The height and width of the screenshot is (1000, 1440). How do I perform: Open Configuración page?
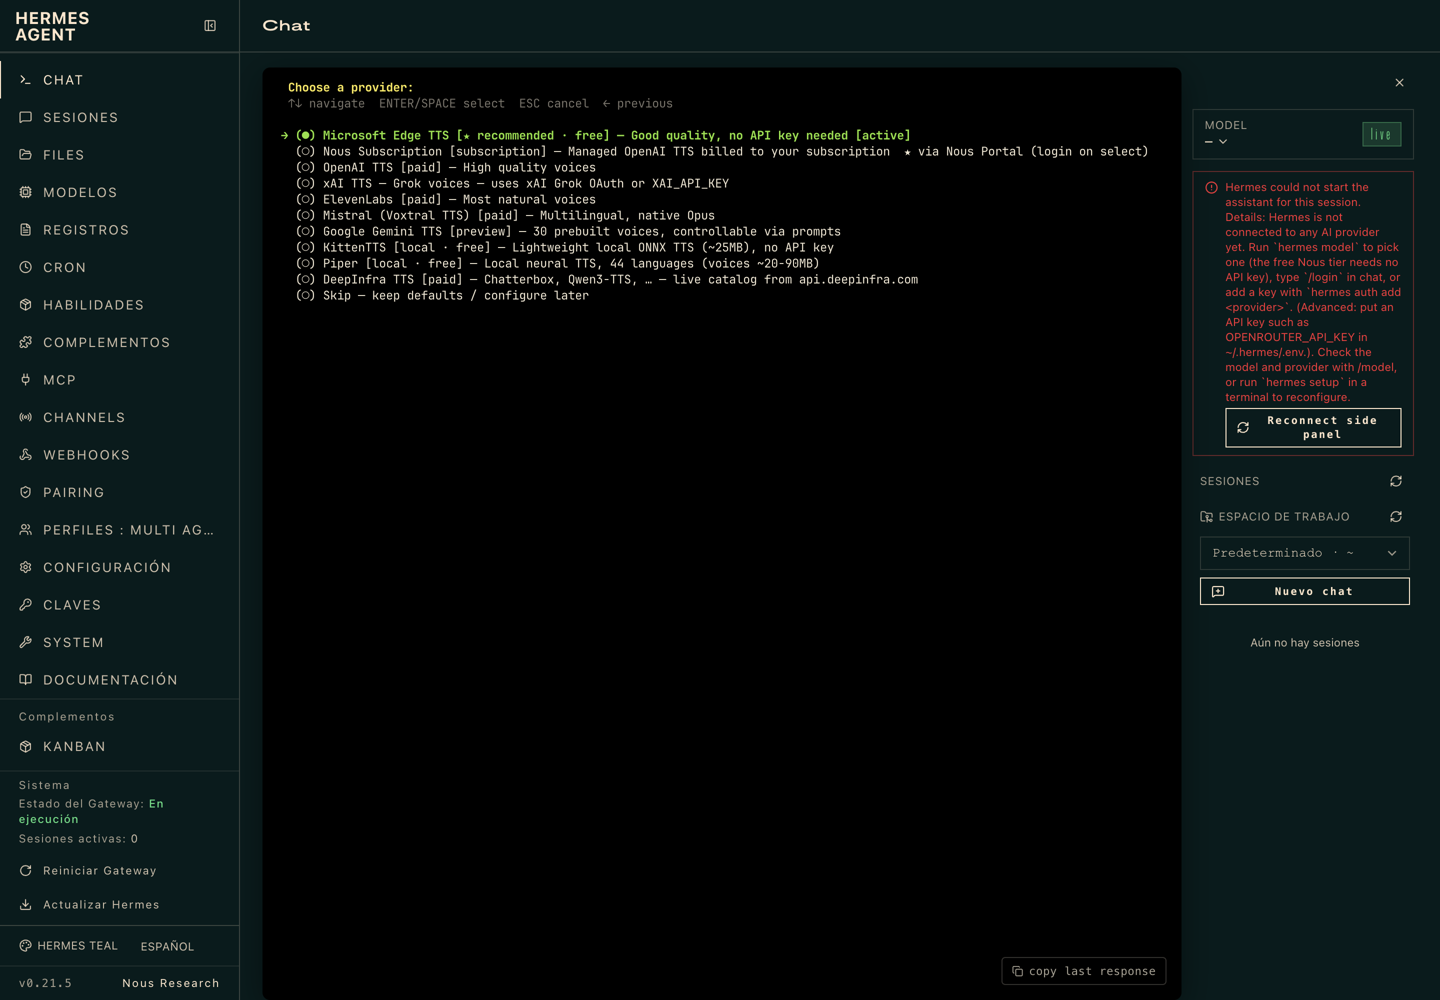point(119,567)
